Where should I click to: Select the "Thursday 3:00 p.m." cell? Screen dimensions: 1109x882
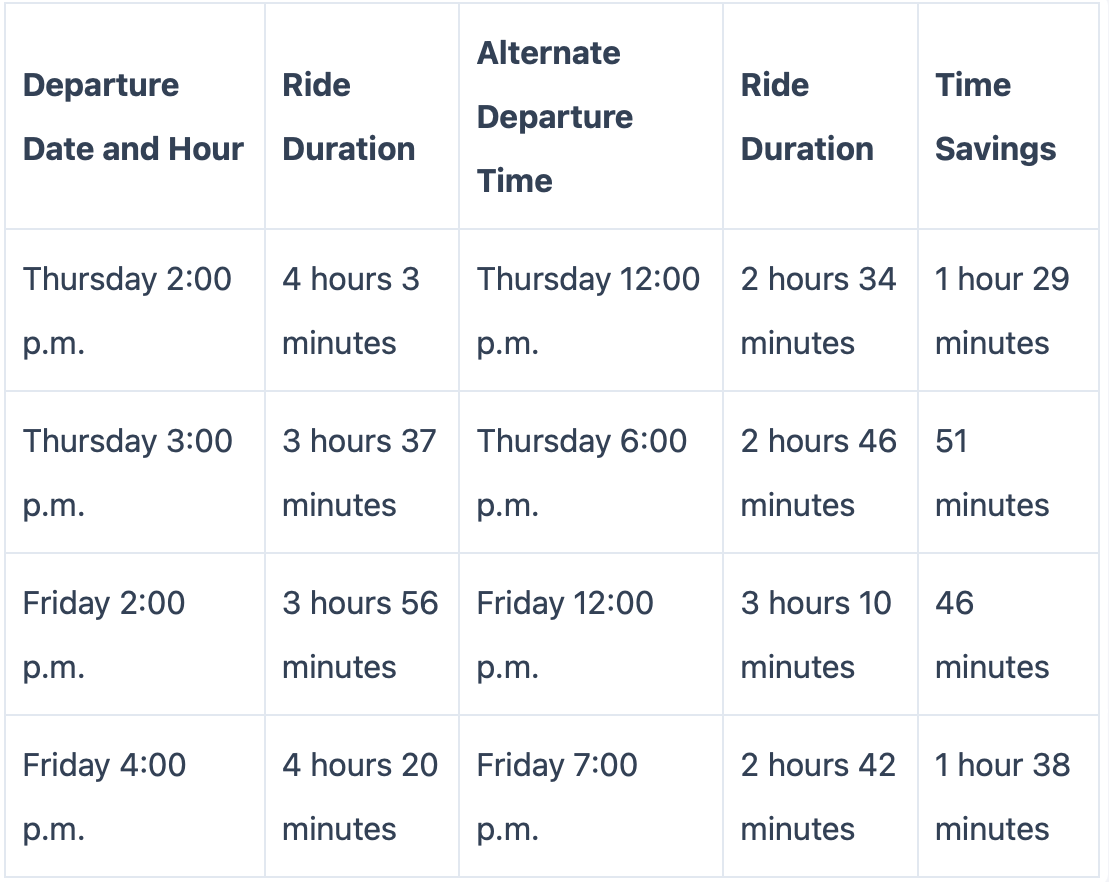tap(134, 472)
